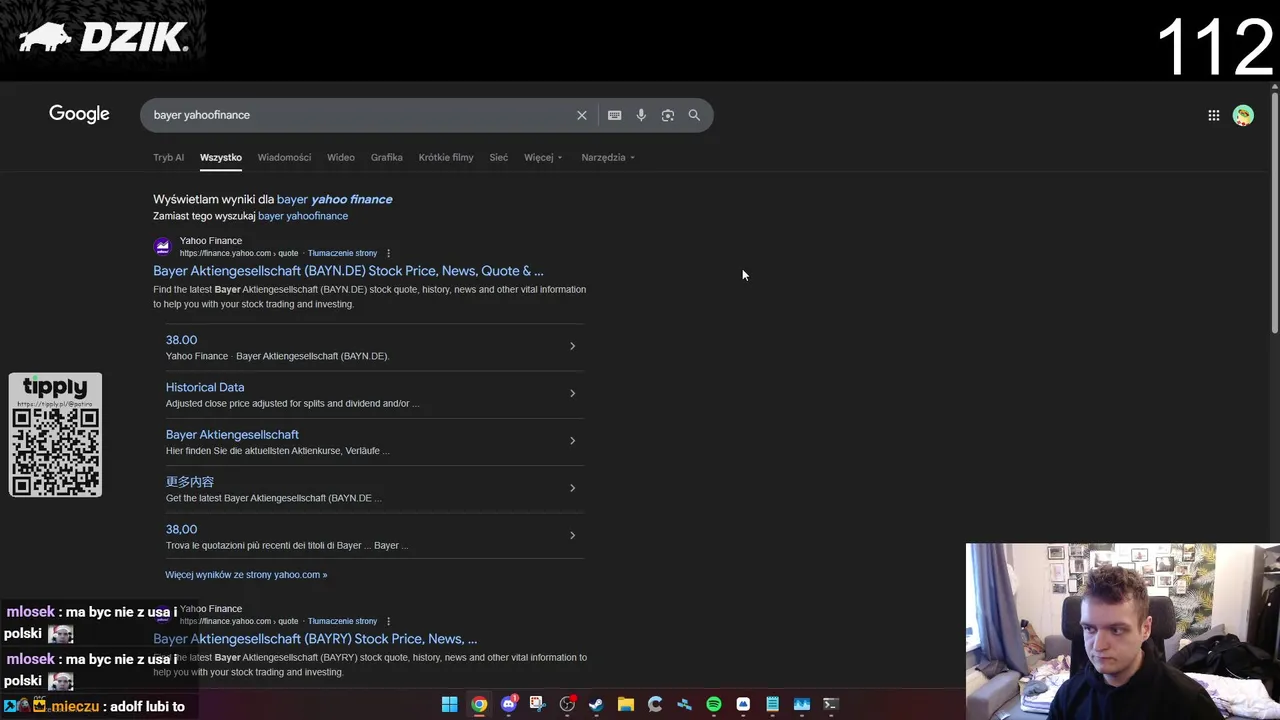Viewport: 1280px width, 720px height.
Task: Submit search with magnifier icon
Action: pyautogui.click(x=694, y=115)
